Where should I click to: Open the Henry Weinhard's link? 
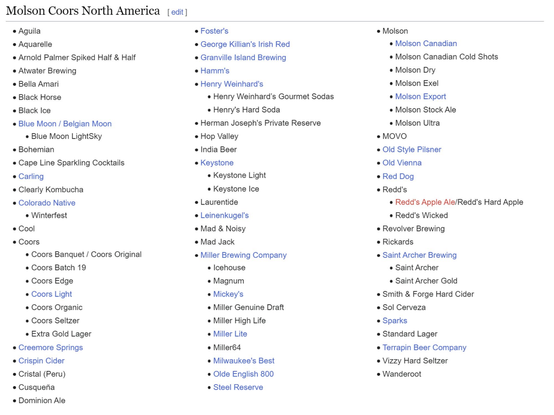tap(232, 84)
